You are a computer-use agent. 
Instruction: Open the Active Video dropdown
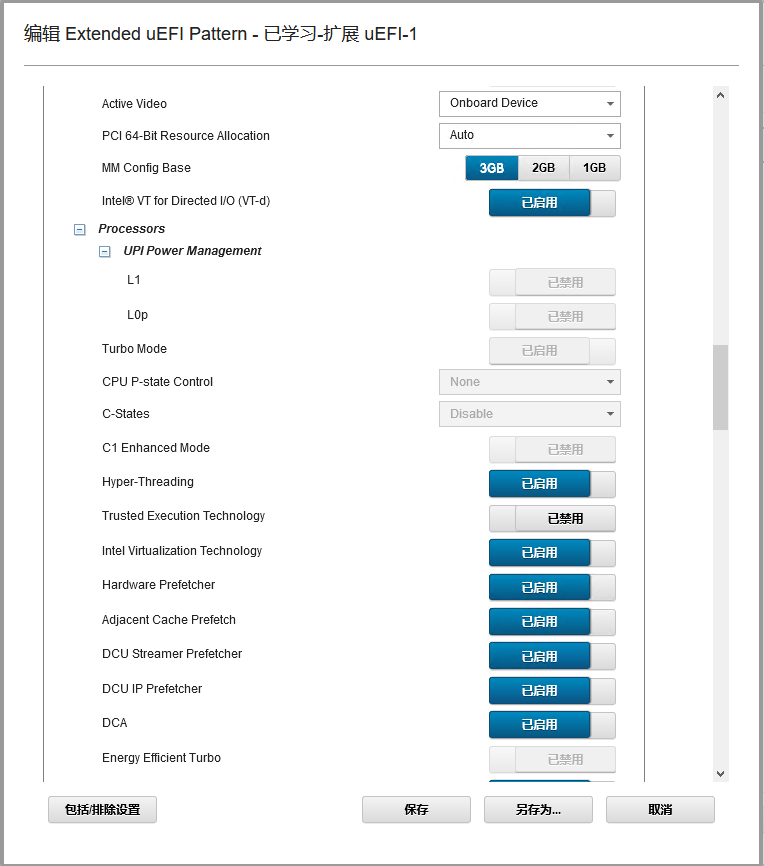click(x=530, y=104)
